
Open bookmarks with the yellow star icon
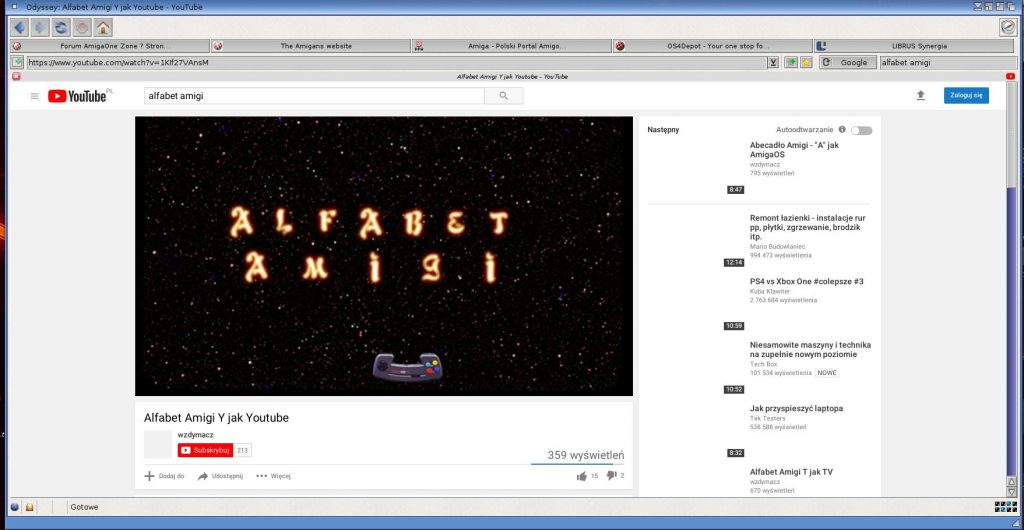click(807, 63)
